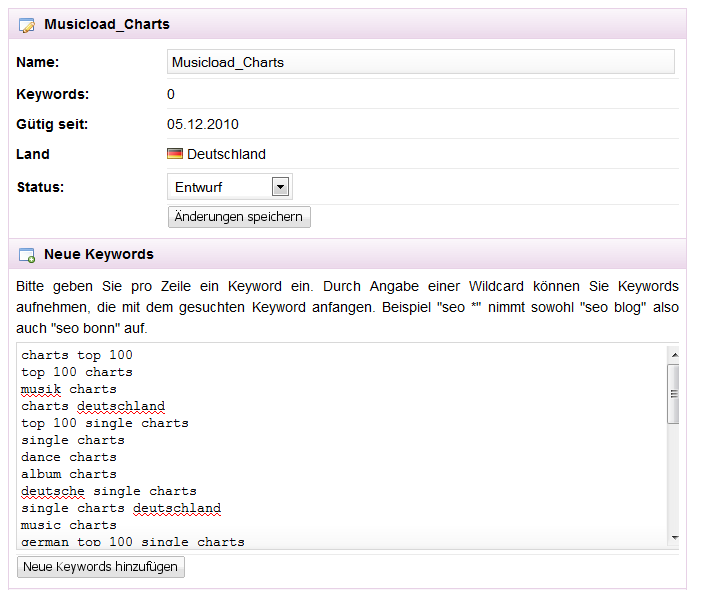Click the new keywords icon with green plus
Viewport: 701px width, 590px height.
(27, 255)
